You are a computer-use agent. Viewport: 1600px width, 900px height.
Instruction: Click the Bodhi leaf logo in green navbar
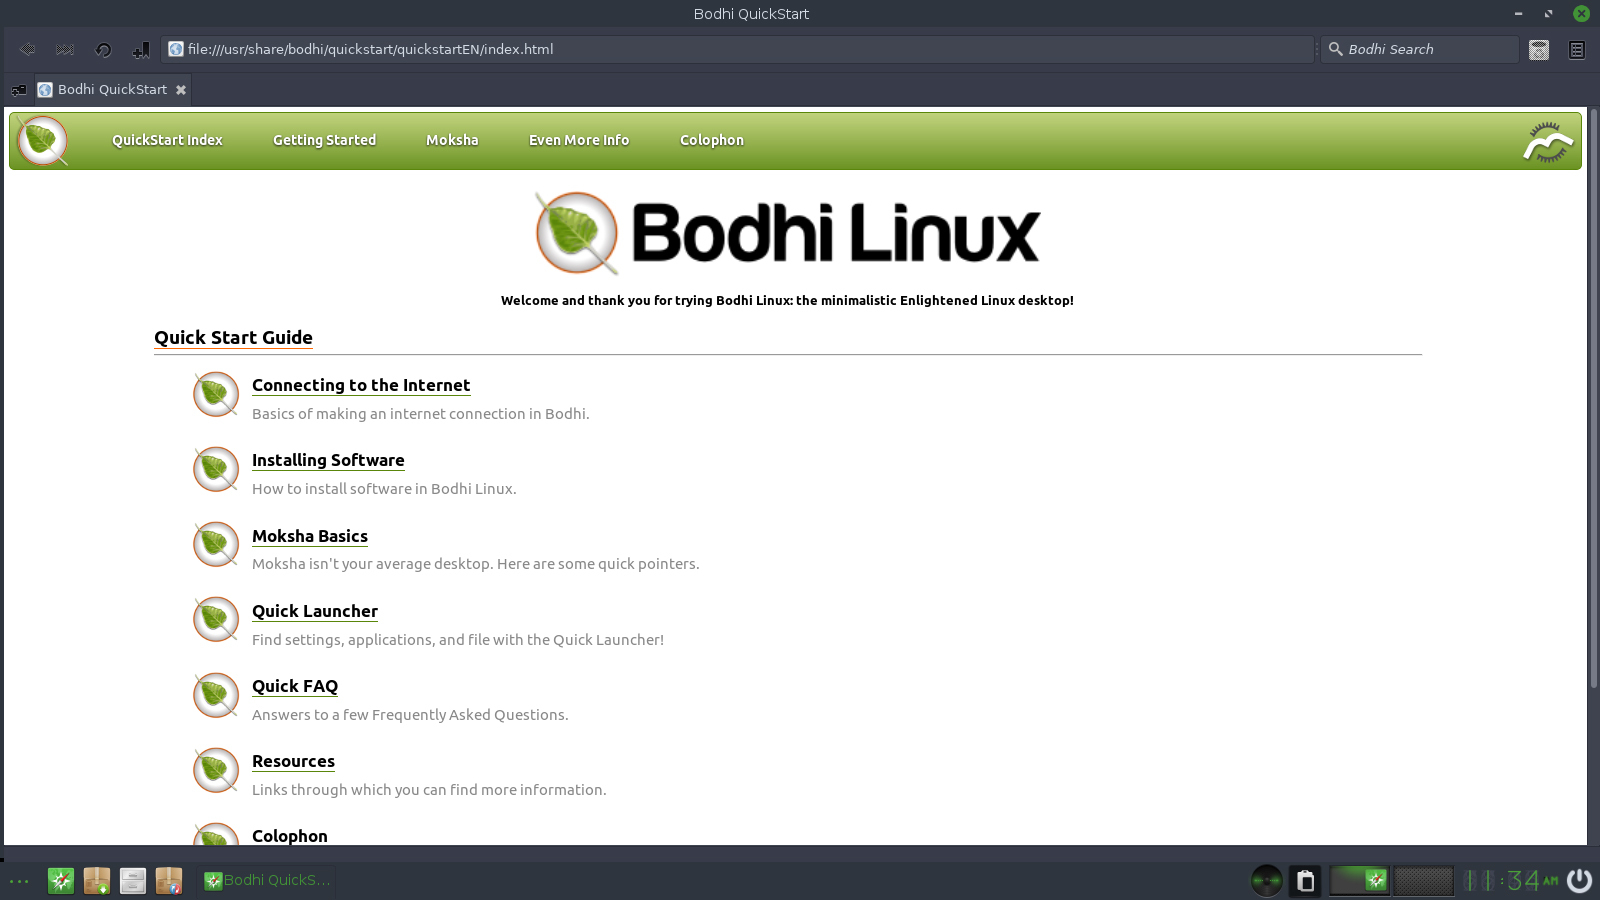tap(42, 140)
